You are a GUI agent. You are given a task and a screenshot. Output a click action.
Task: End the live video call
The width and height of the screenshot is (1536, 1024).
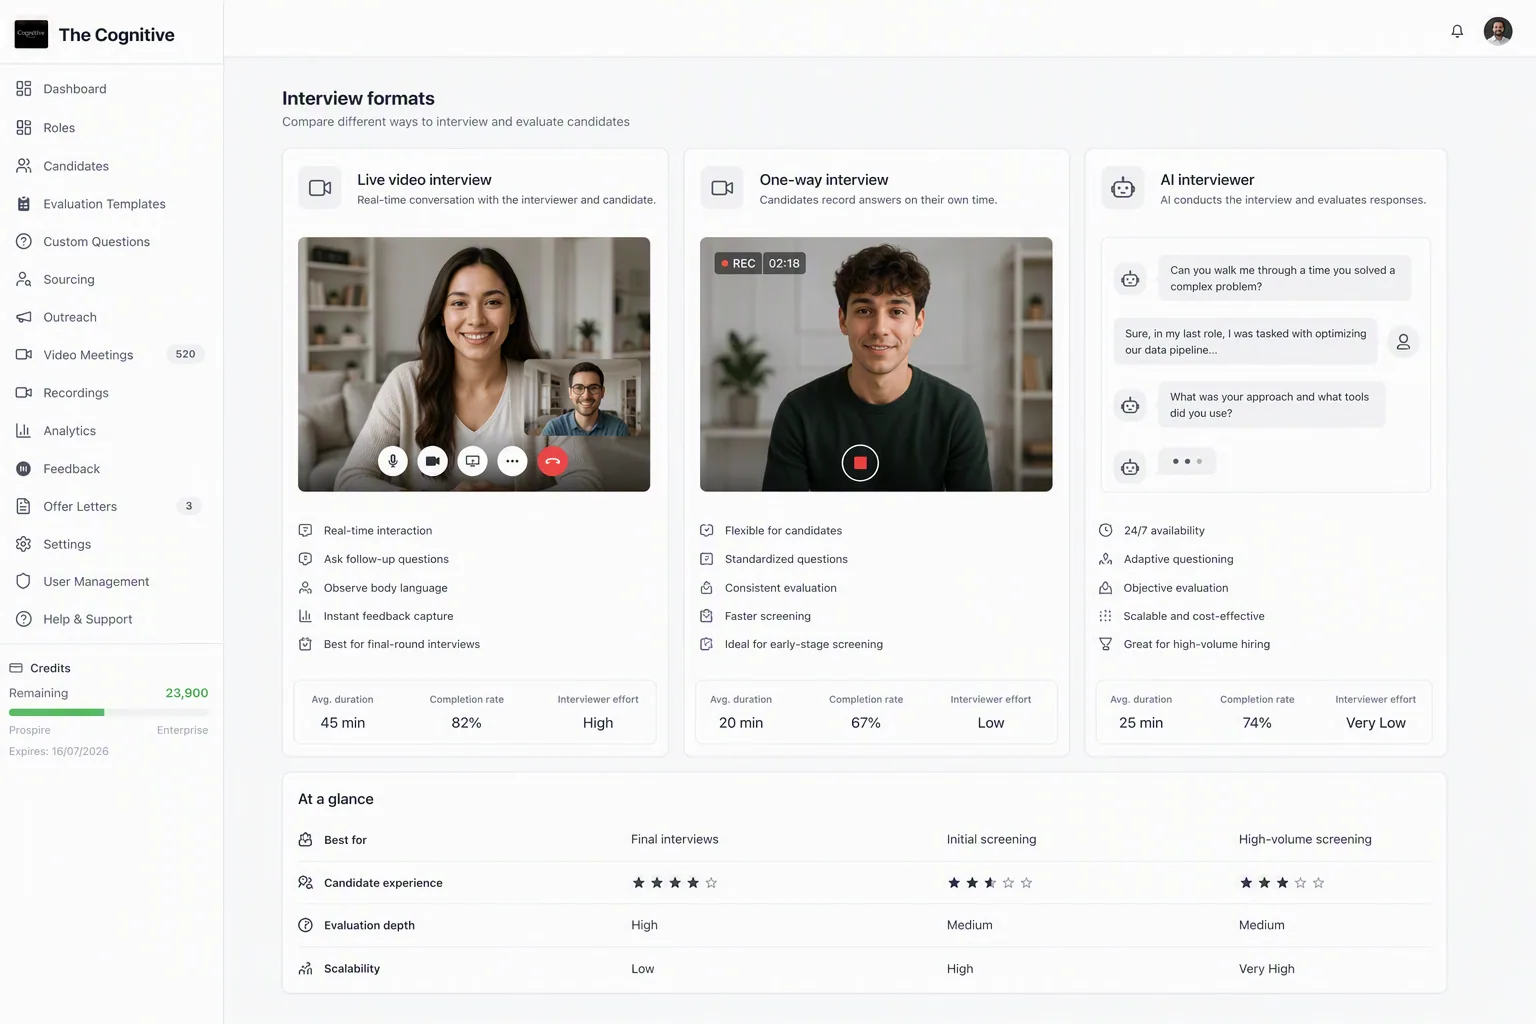point(552,461)
